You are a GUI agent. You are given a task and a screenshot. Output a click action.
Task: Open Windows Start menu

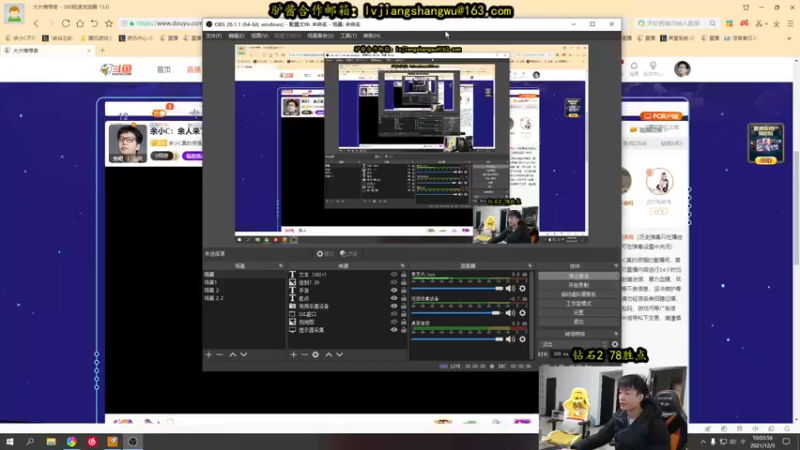tap(10, 442)
